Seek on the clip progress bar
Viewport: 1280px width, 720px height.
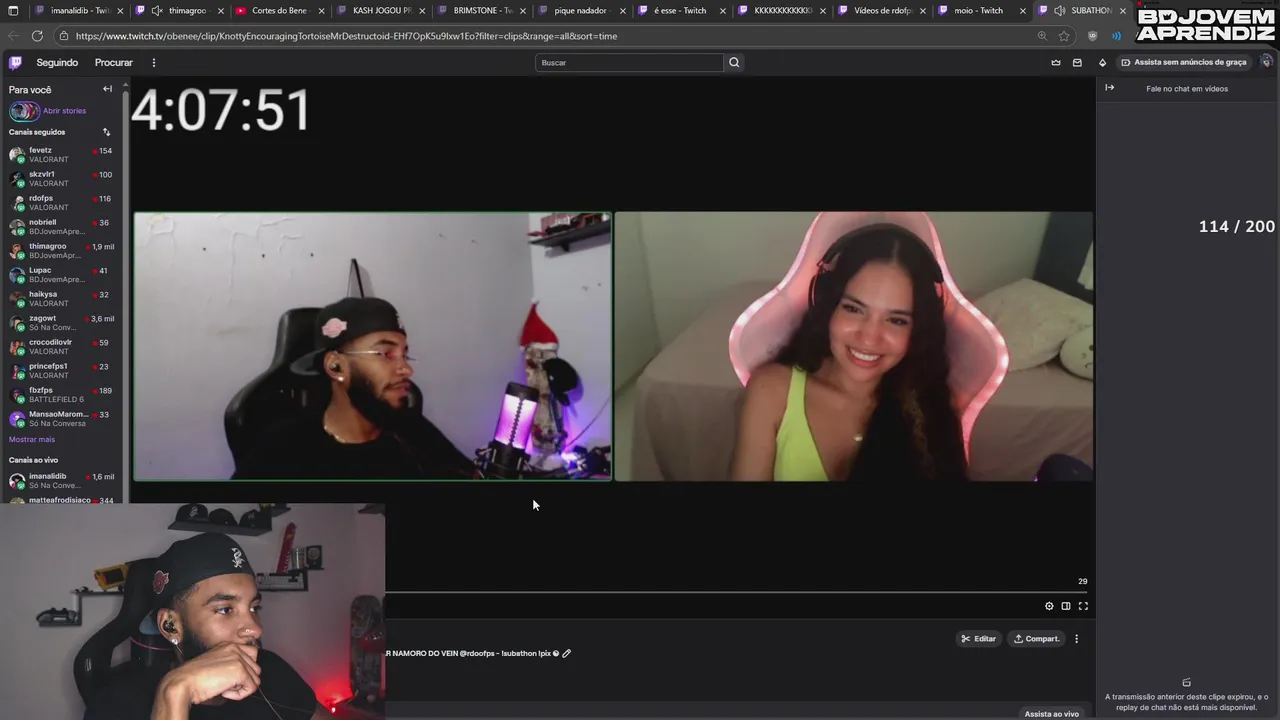738,593
